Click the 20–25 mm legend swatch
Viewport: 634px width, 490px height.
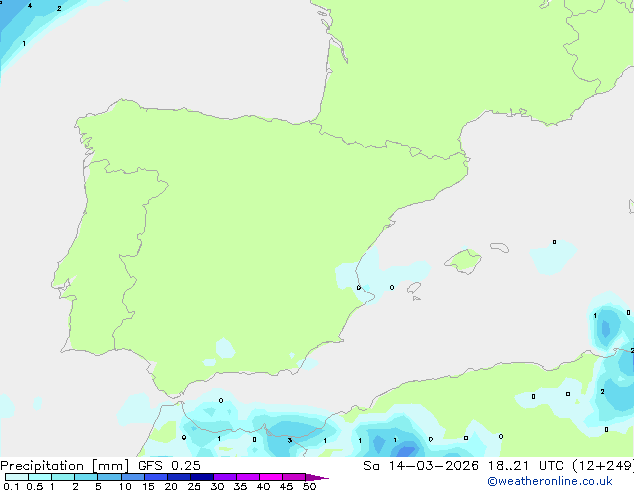(x=178, y=477)
